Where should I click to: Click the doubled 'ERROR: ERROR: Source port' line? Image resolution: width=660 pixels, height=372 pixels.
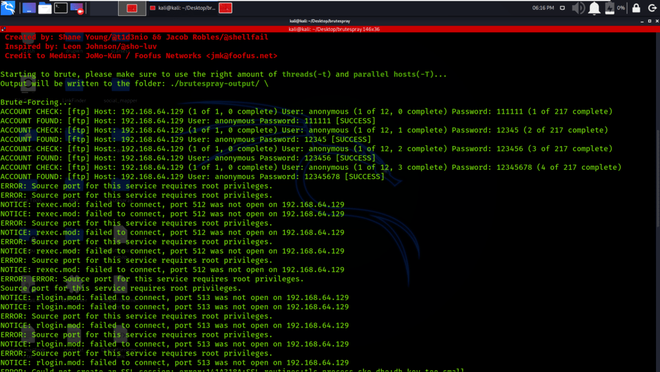pos(152,279)
